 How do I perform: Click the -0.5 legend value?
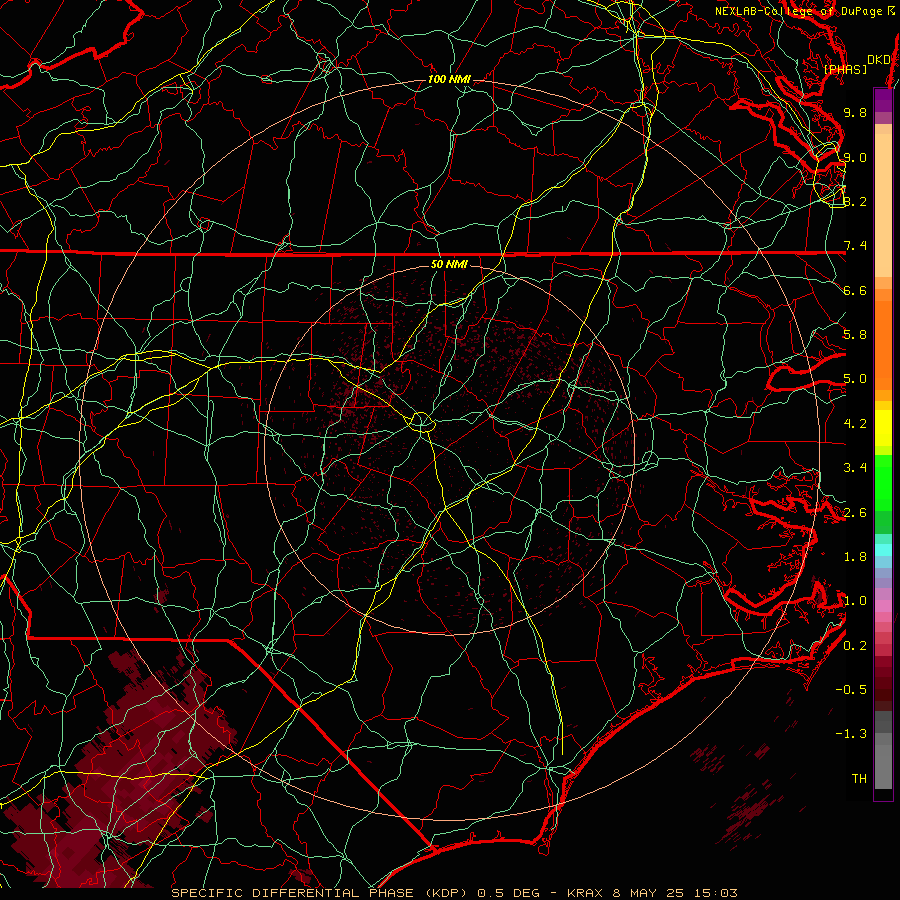[x=851, y=690]
